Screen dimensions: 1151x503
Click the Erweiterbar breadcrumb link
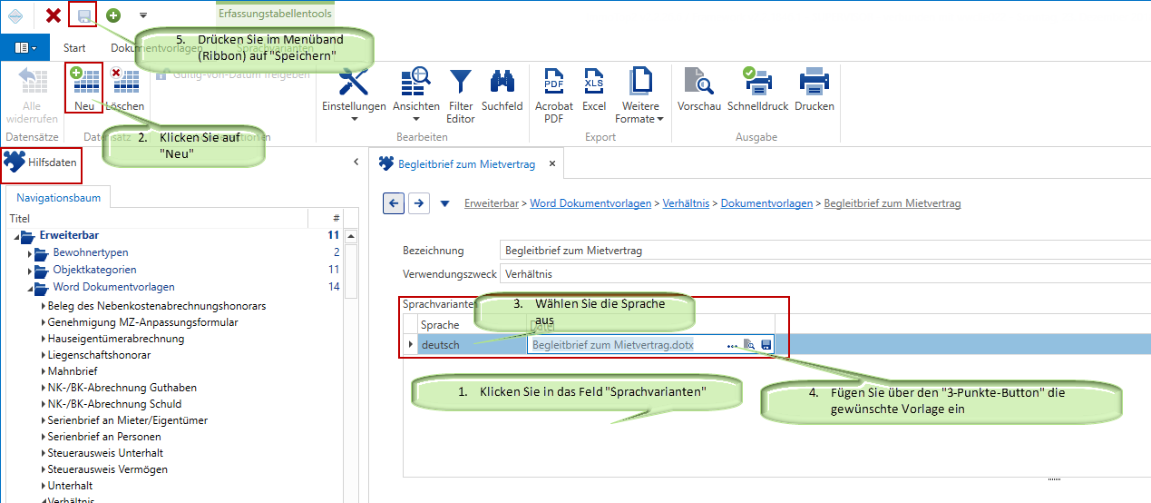click(493, 203)
